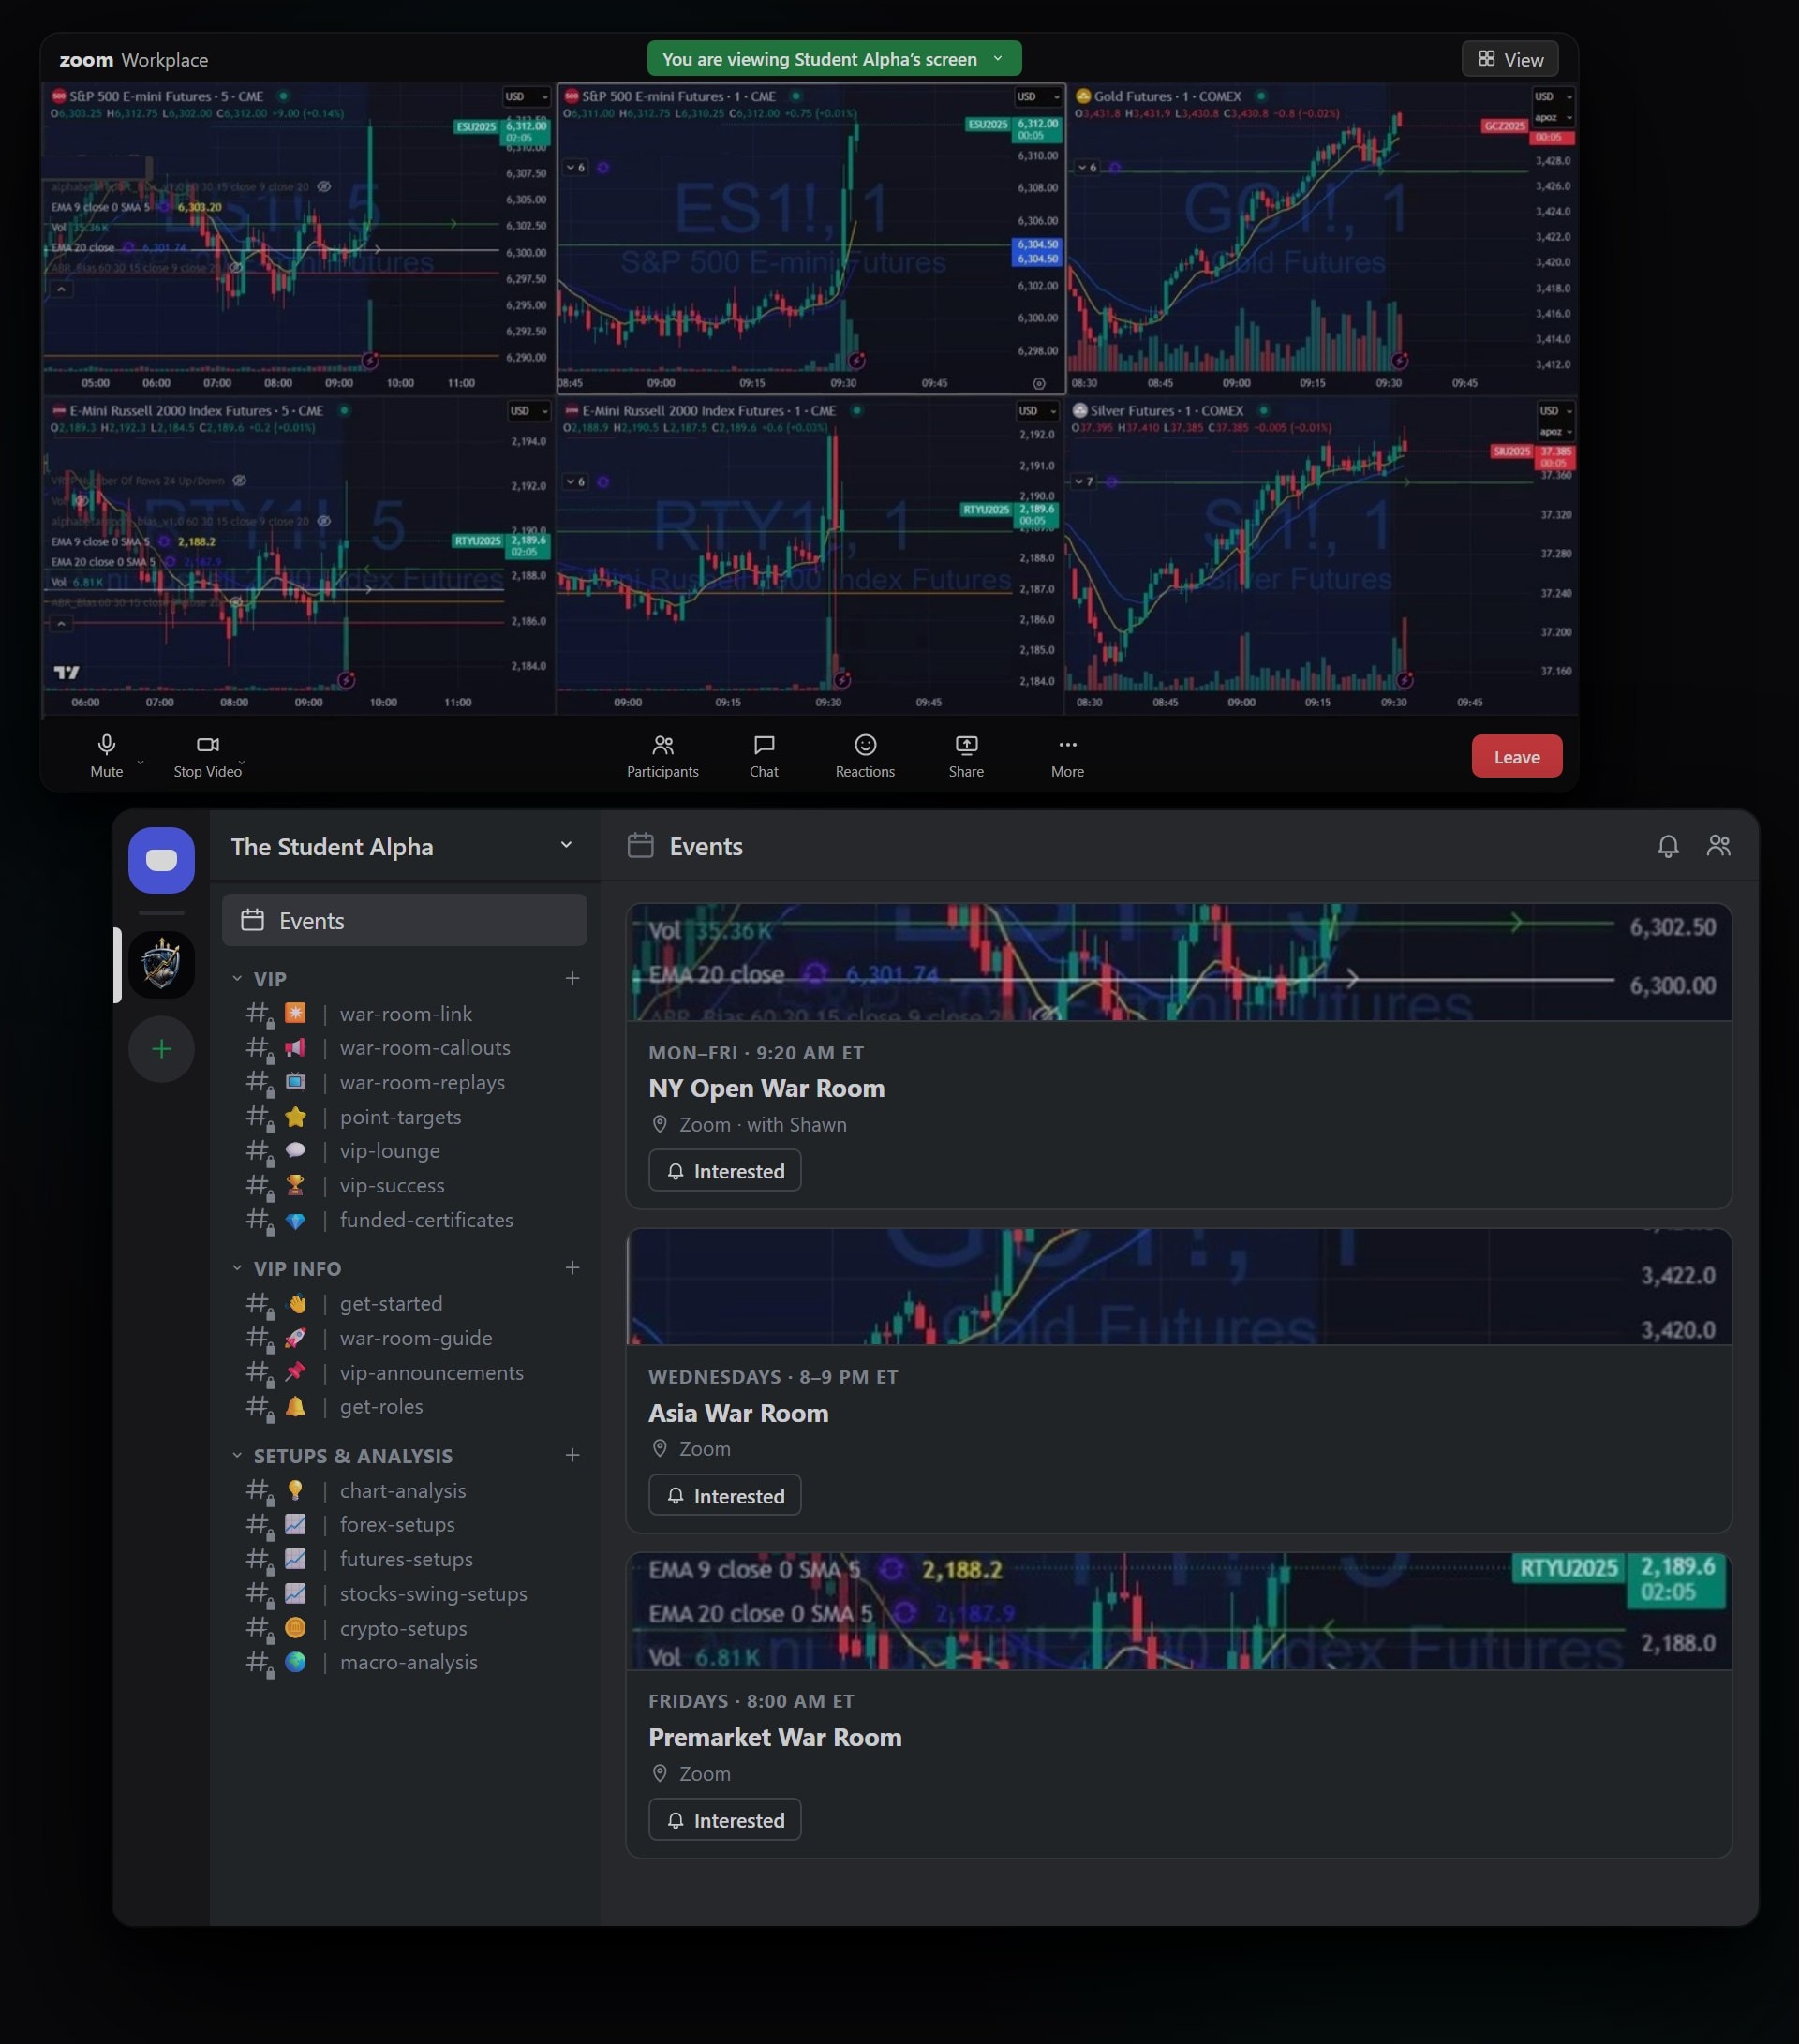Mark Interested for NY Open War Room
Screen dimensions: 1799x2044
pyautogui.click(x=724, y=1171)
